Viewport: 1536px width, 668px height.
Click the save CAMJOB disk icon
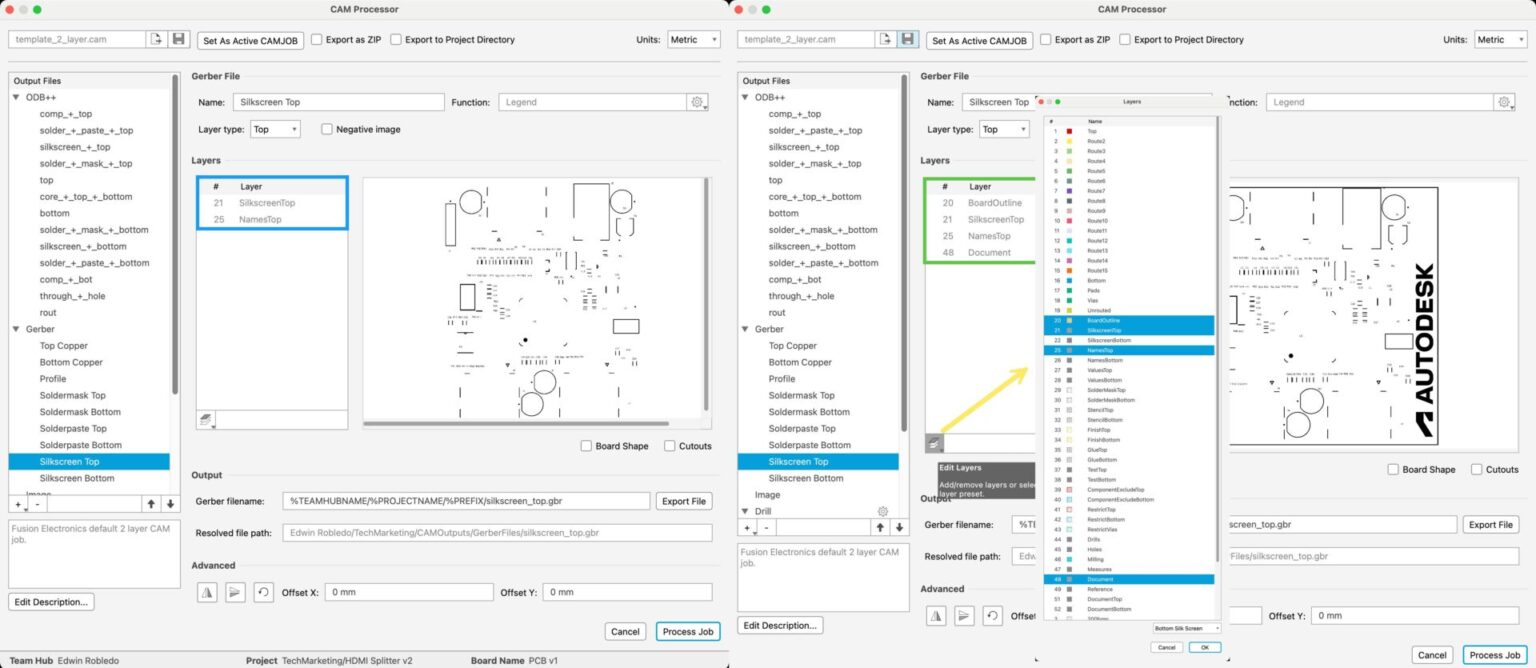pos(178,38)
